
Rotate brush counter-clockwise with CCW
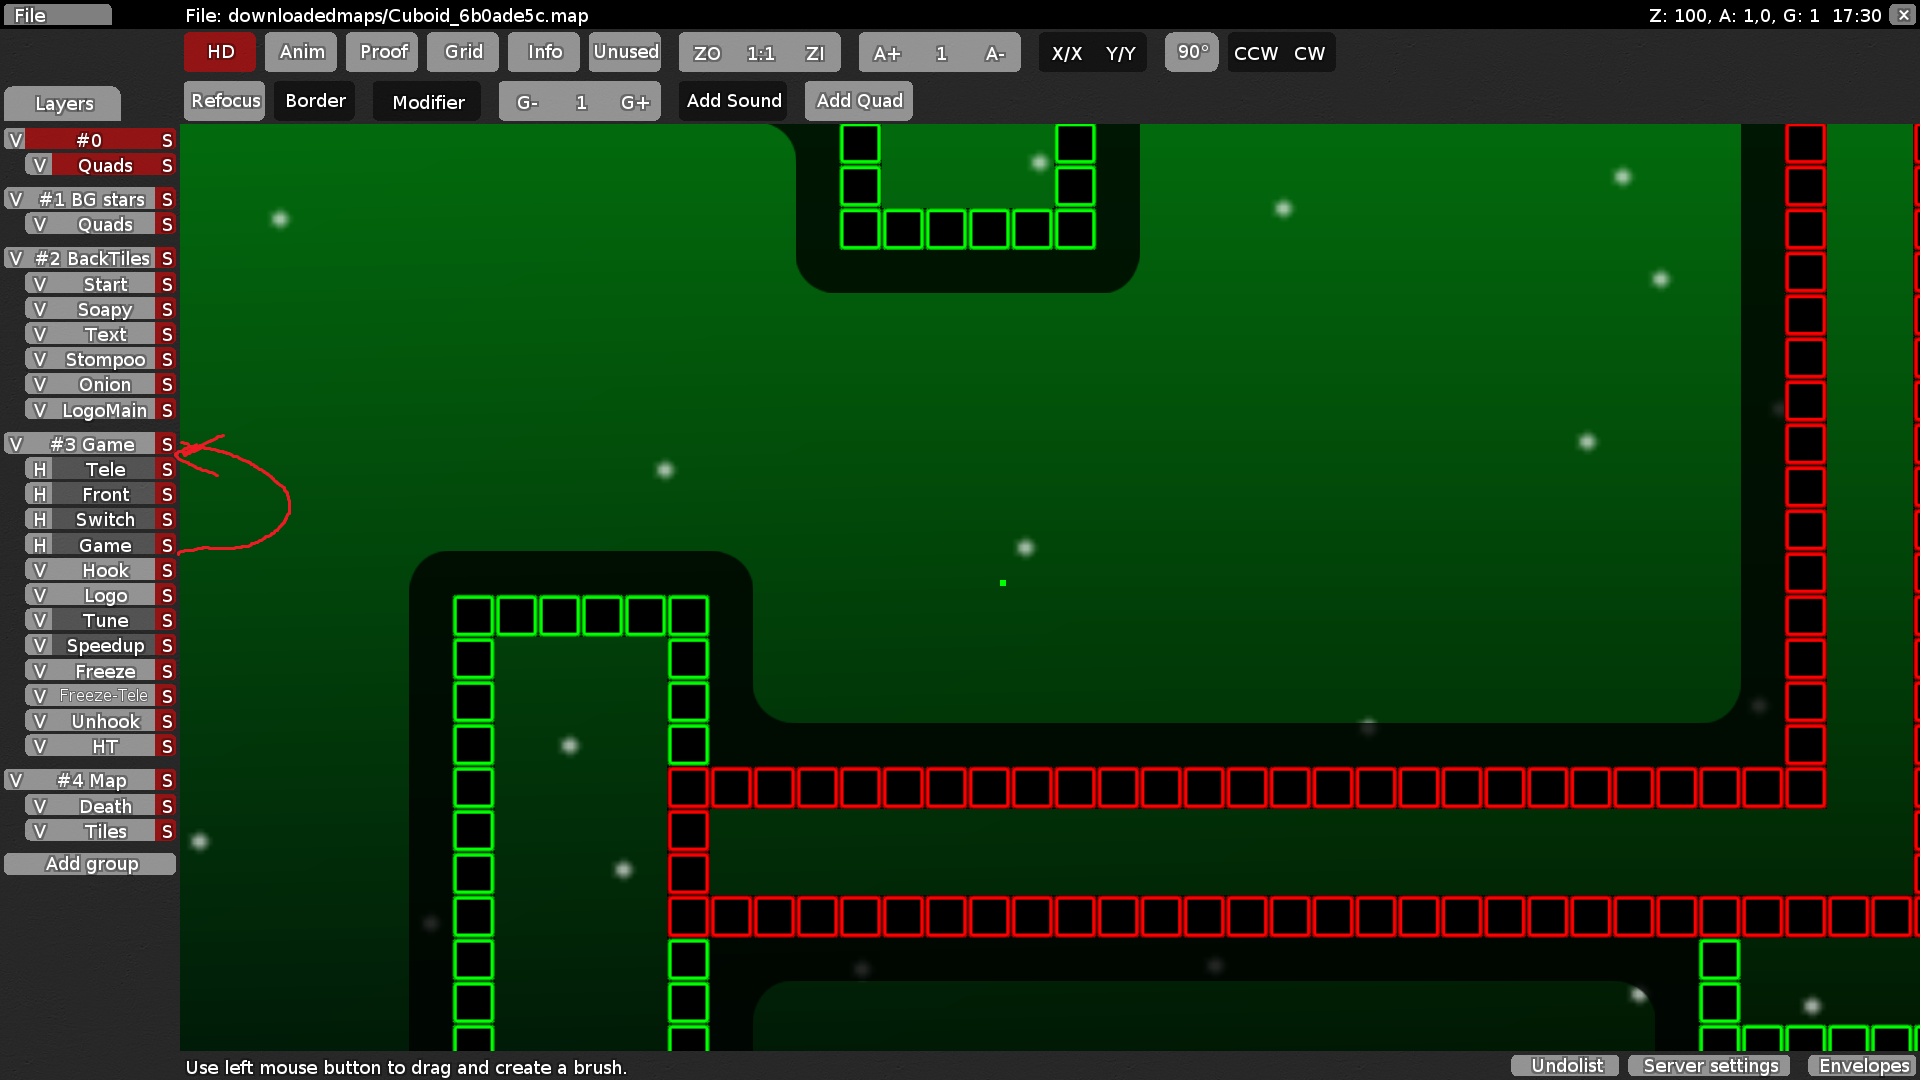(x=1255, y=53)
